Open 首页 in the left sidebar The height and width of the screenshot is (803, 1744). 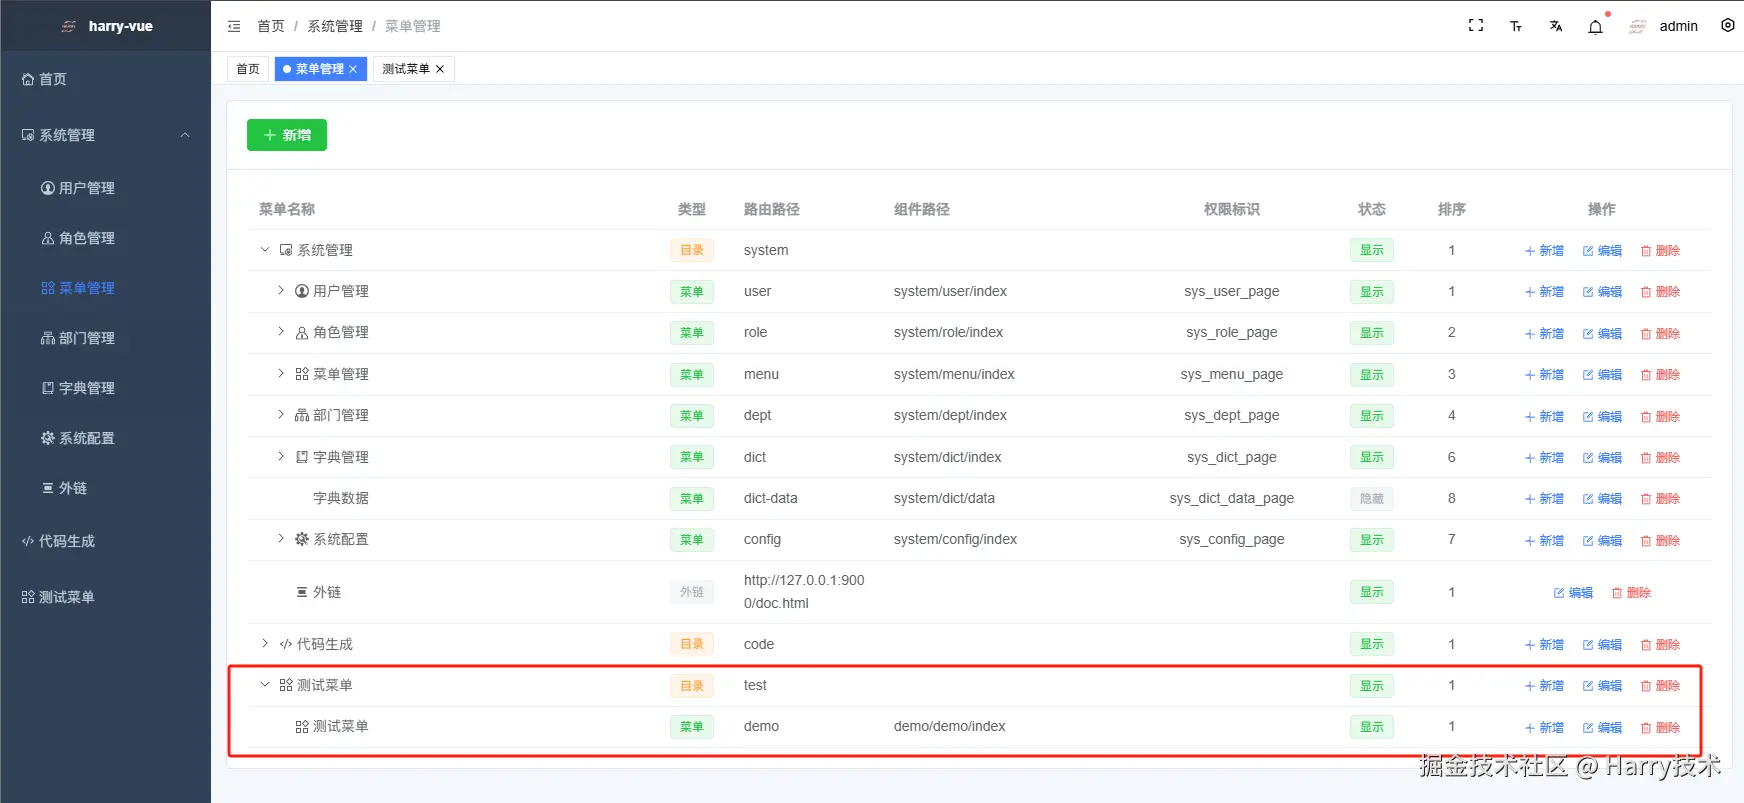click(105, 79)
